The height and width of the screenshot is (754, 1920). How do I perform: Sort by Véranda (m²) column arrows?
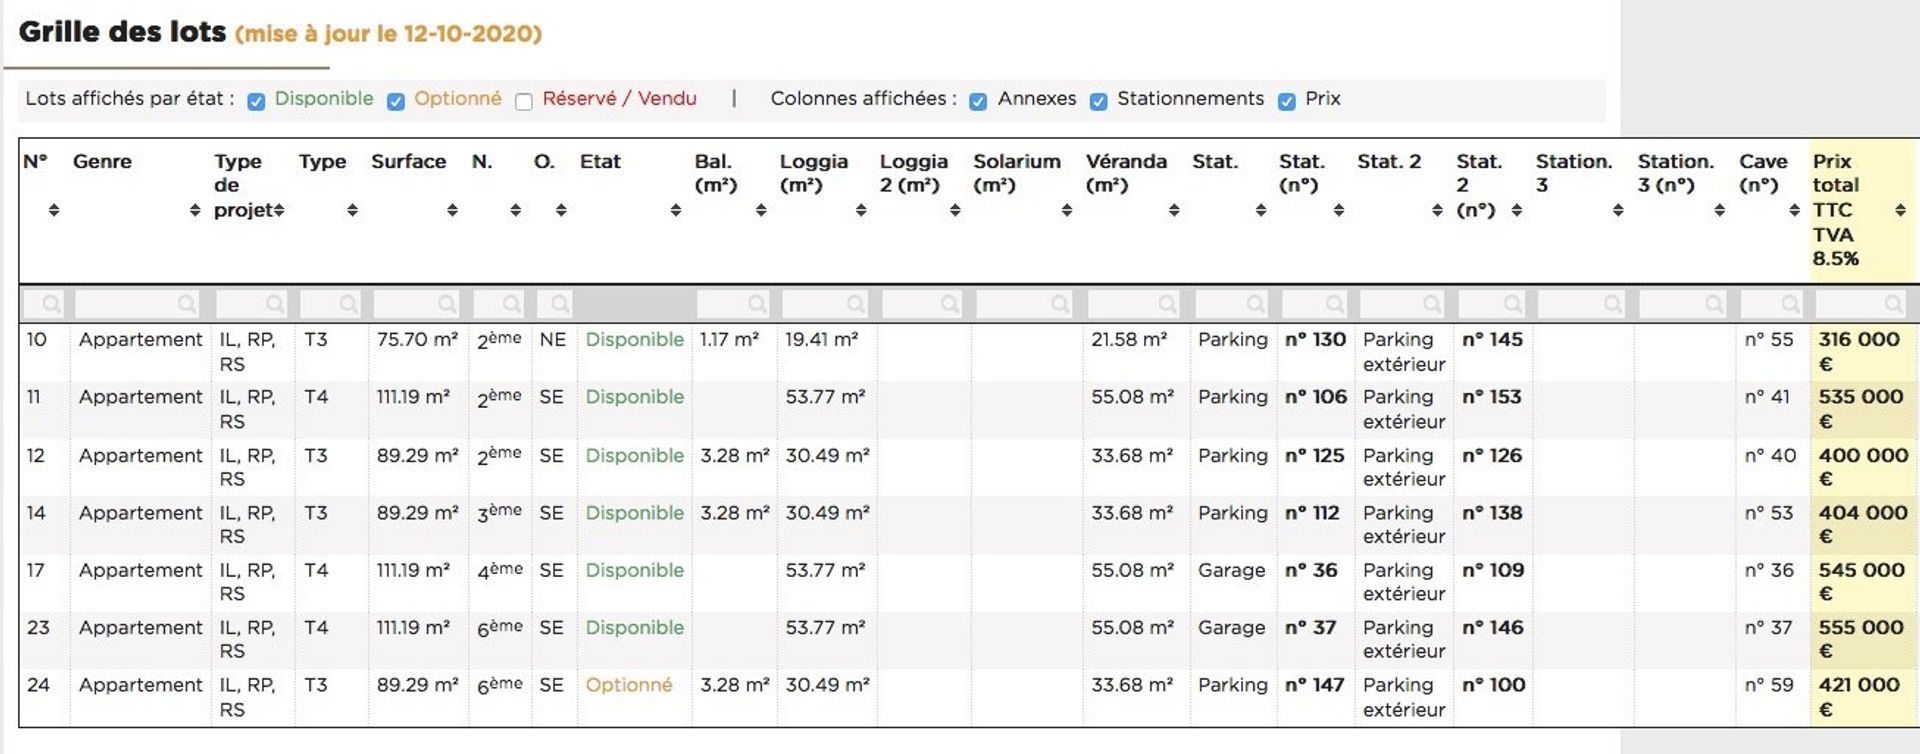(x=1174, y=210)
